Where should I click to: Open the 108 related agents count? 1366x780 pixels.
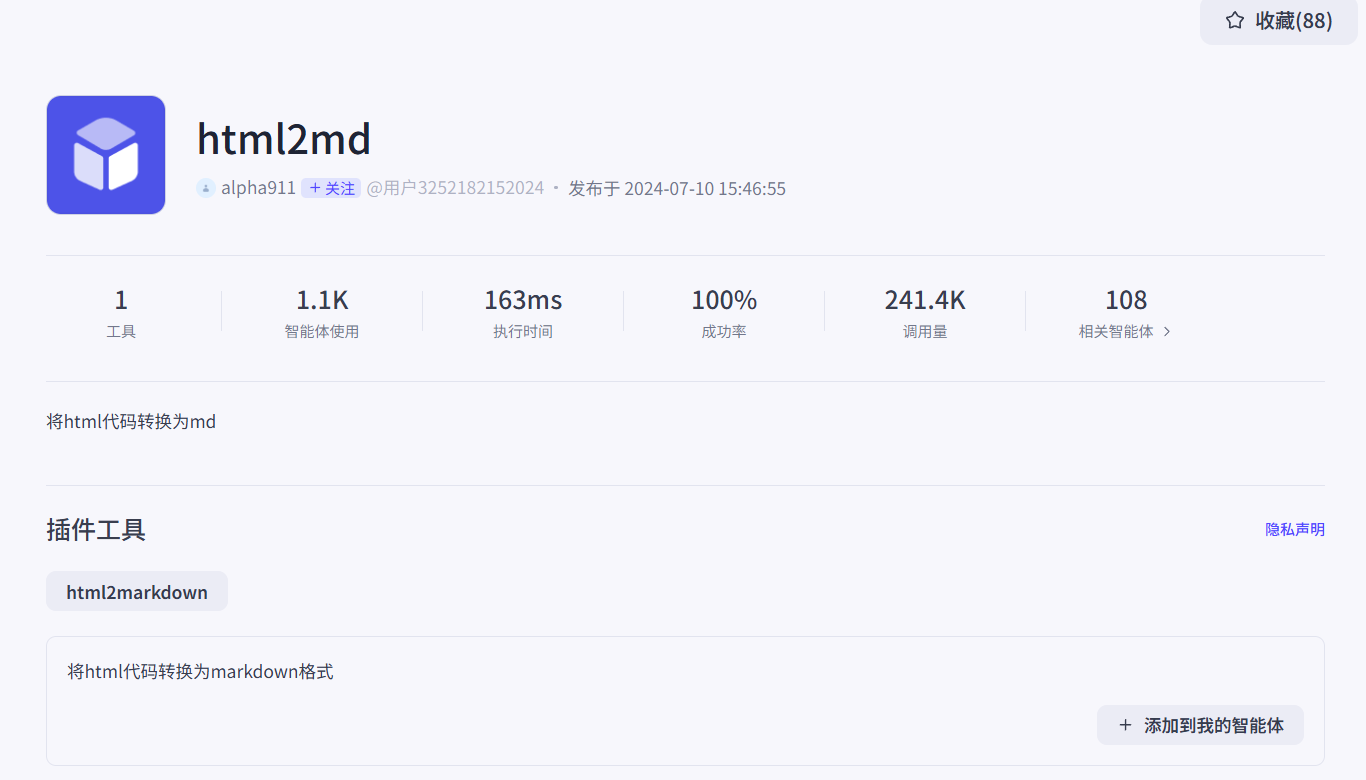point(1126,300)
